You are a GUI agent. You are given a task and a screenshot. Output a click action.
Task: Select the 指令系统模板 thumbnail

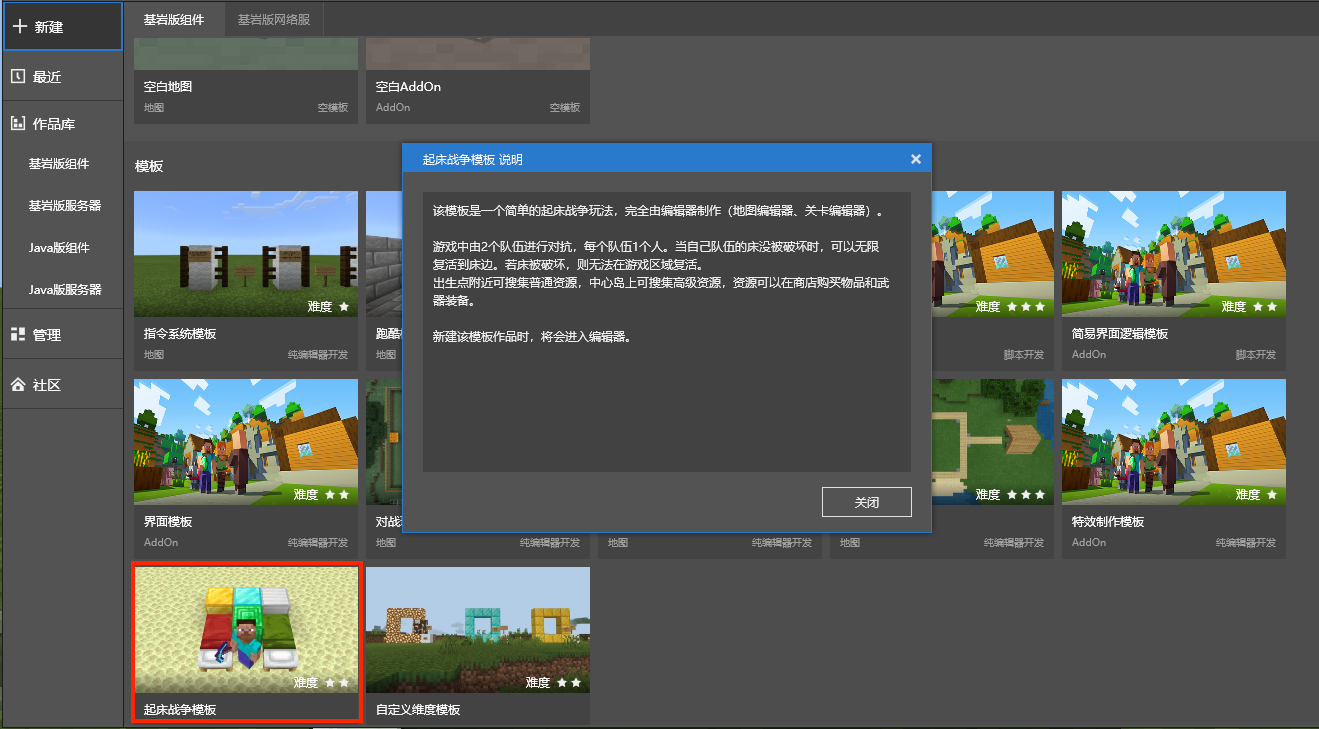pos(246,254)
